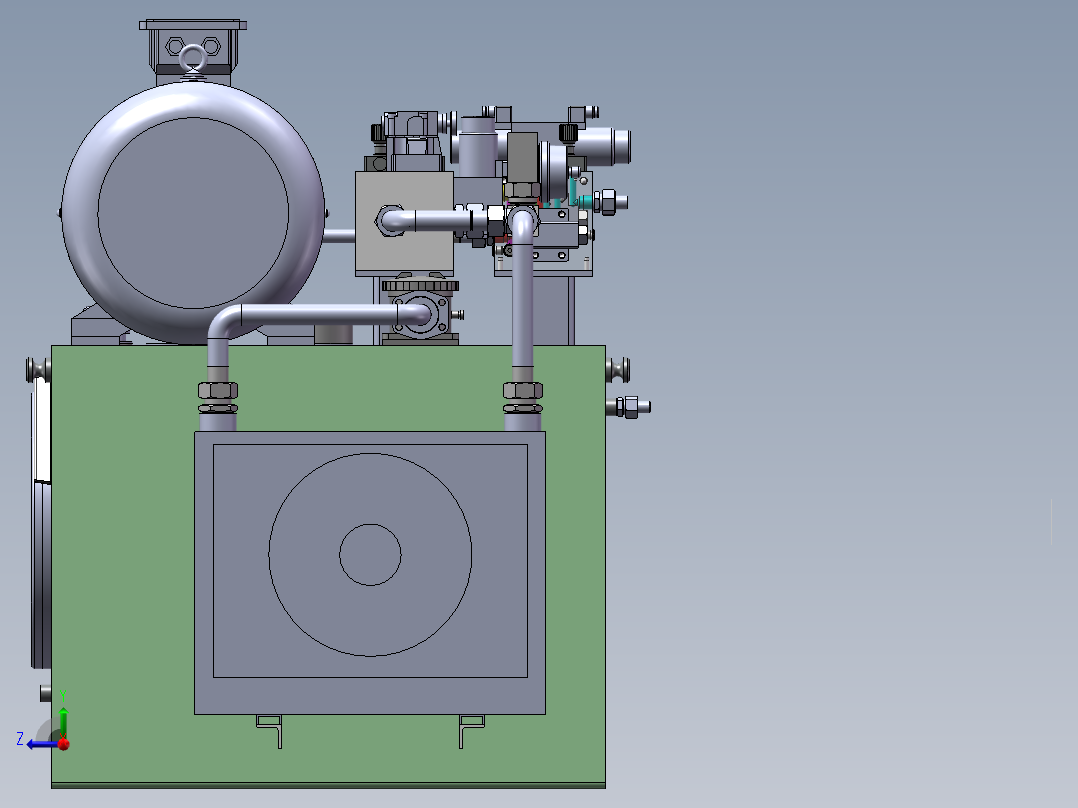Select the left mounting bracket under the cooler
The width and height of the screenshot is (1078, 808).
pos(270,731)
